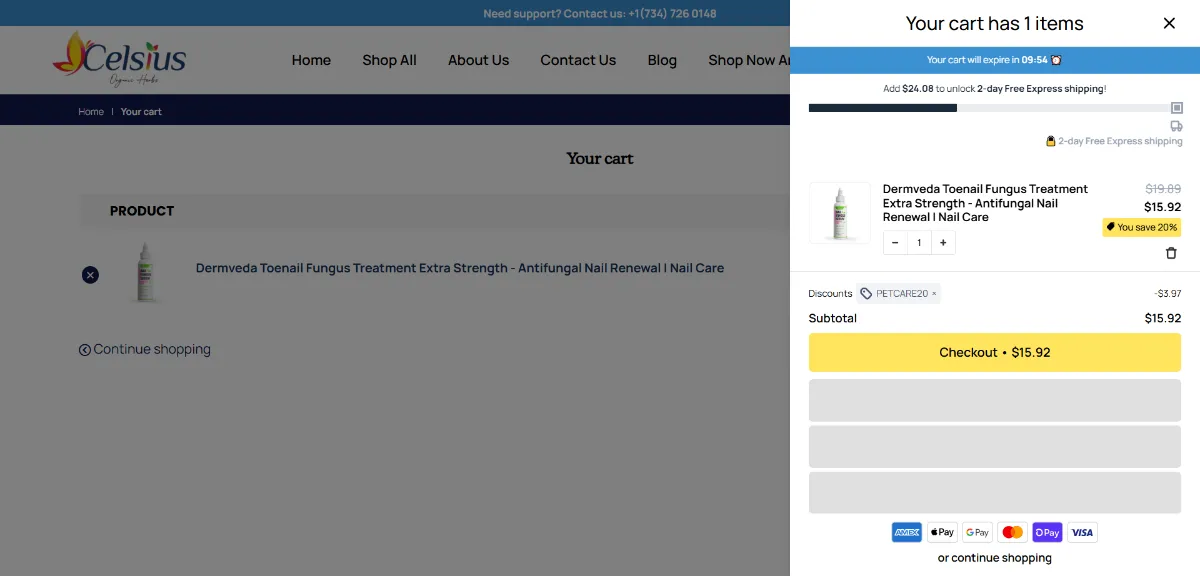Image resolution: width=1200 pixels, height=576 pixels.
Task: Open the product thumbnail in the cart drawer
Action: coord(839,212)
